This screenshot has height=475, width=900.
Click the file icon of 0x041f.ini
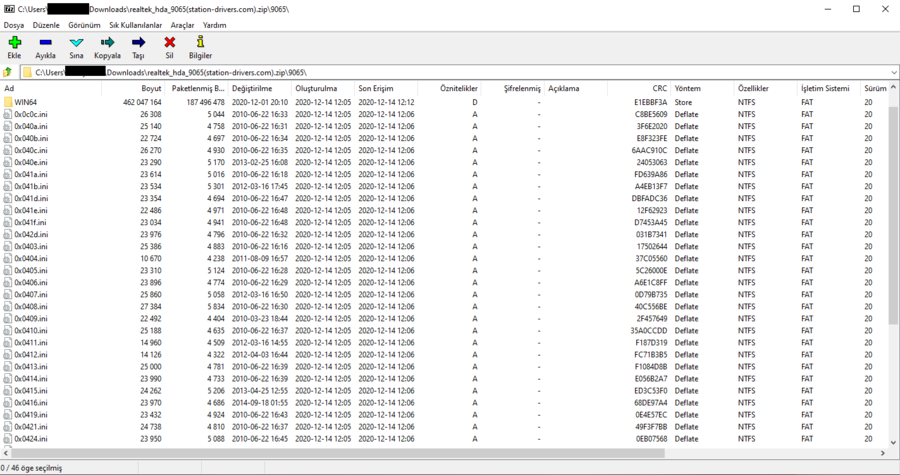pos(7,223)
